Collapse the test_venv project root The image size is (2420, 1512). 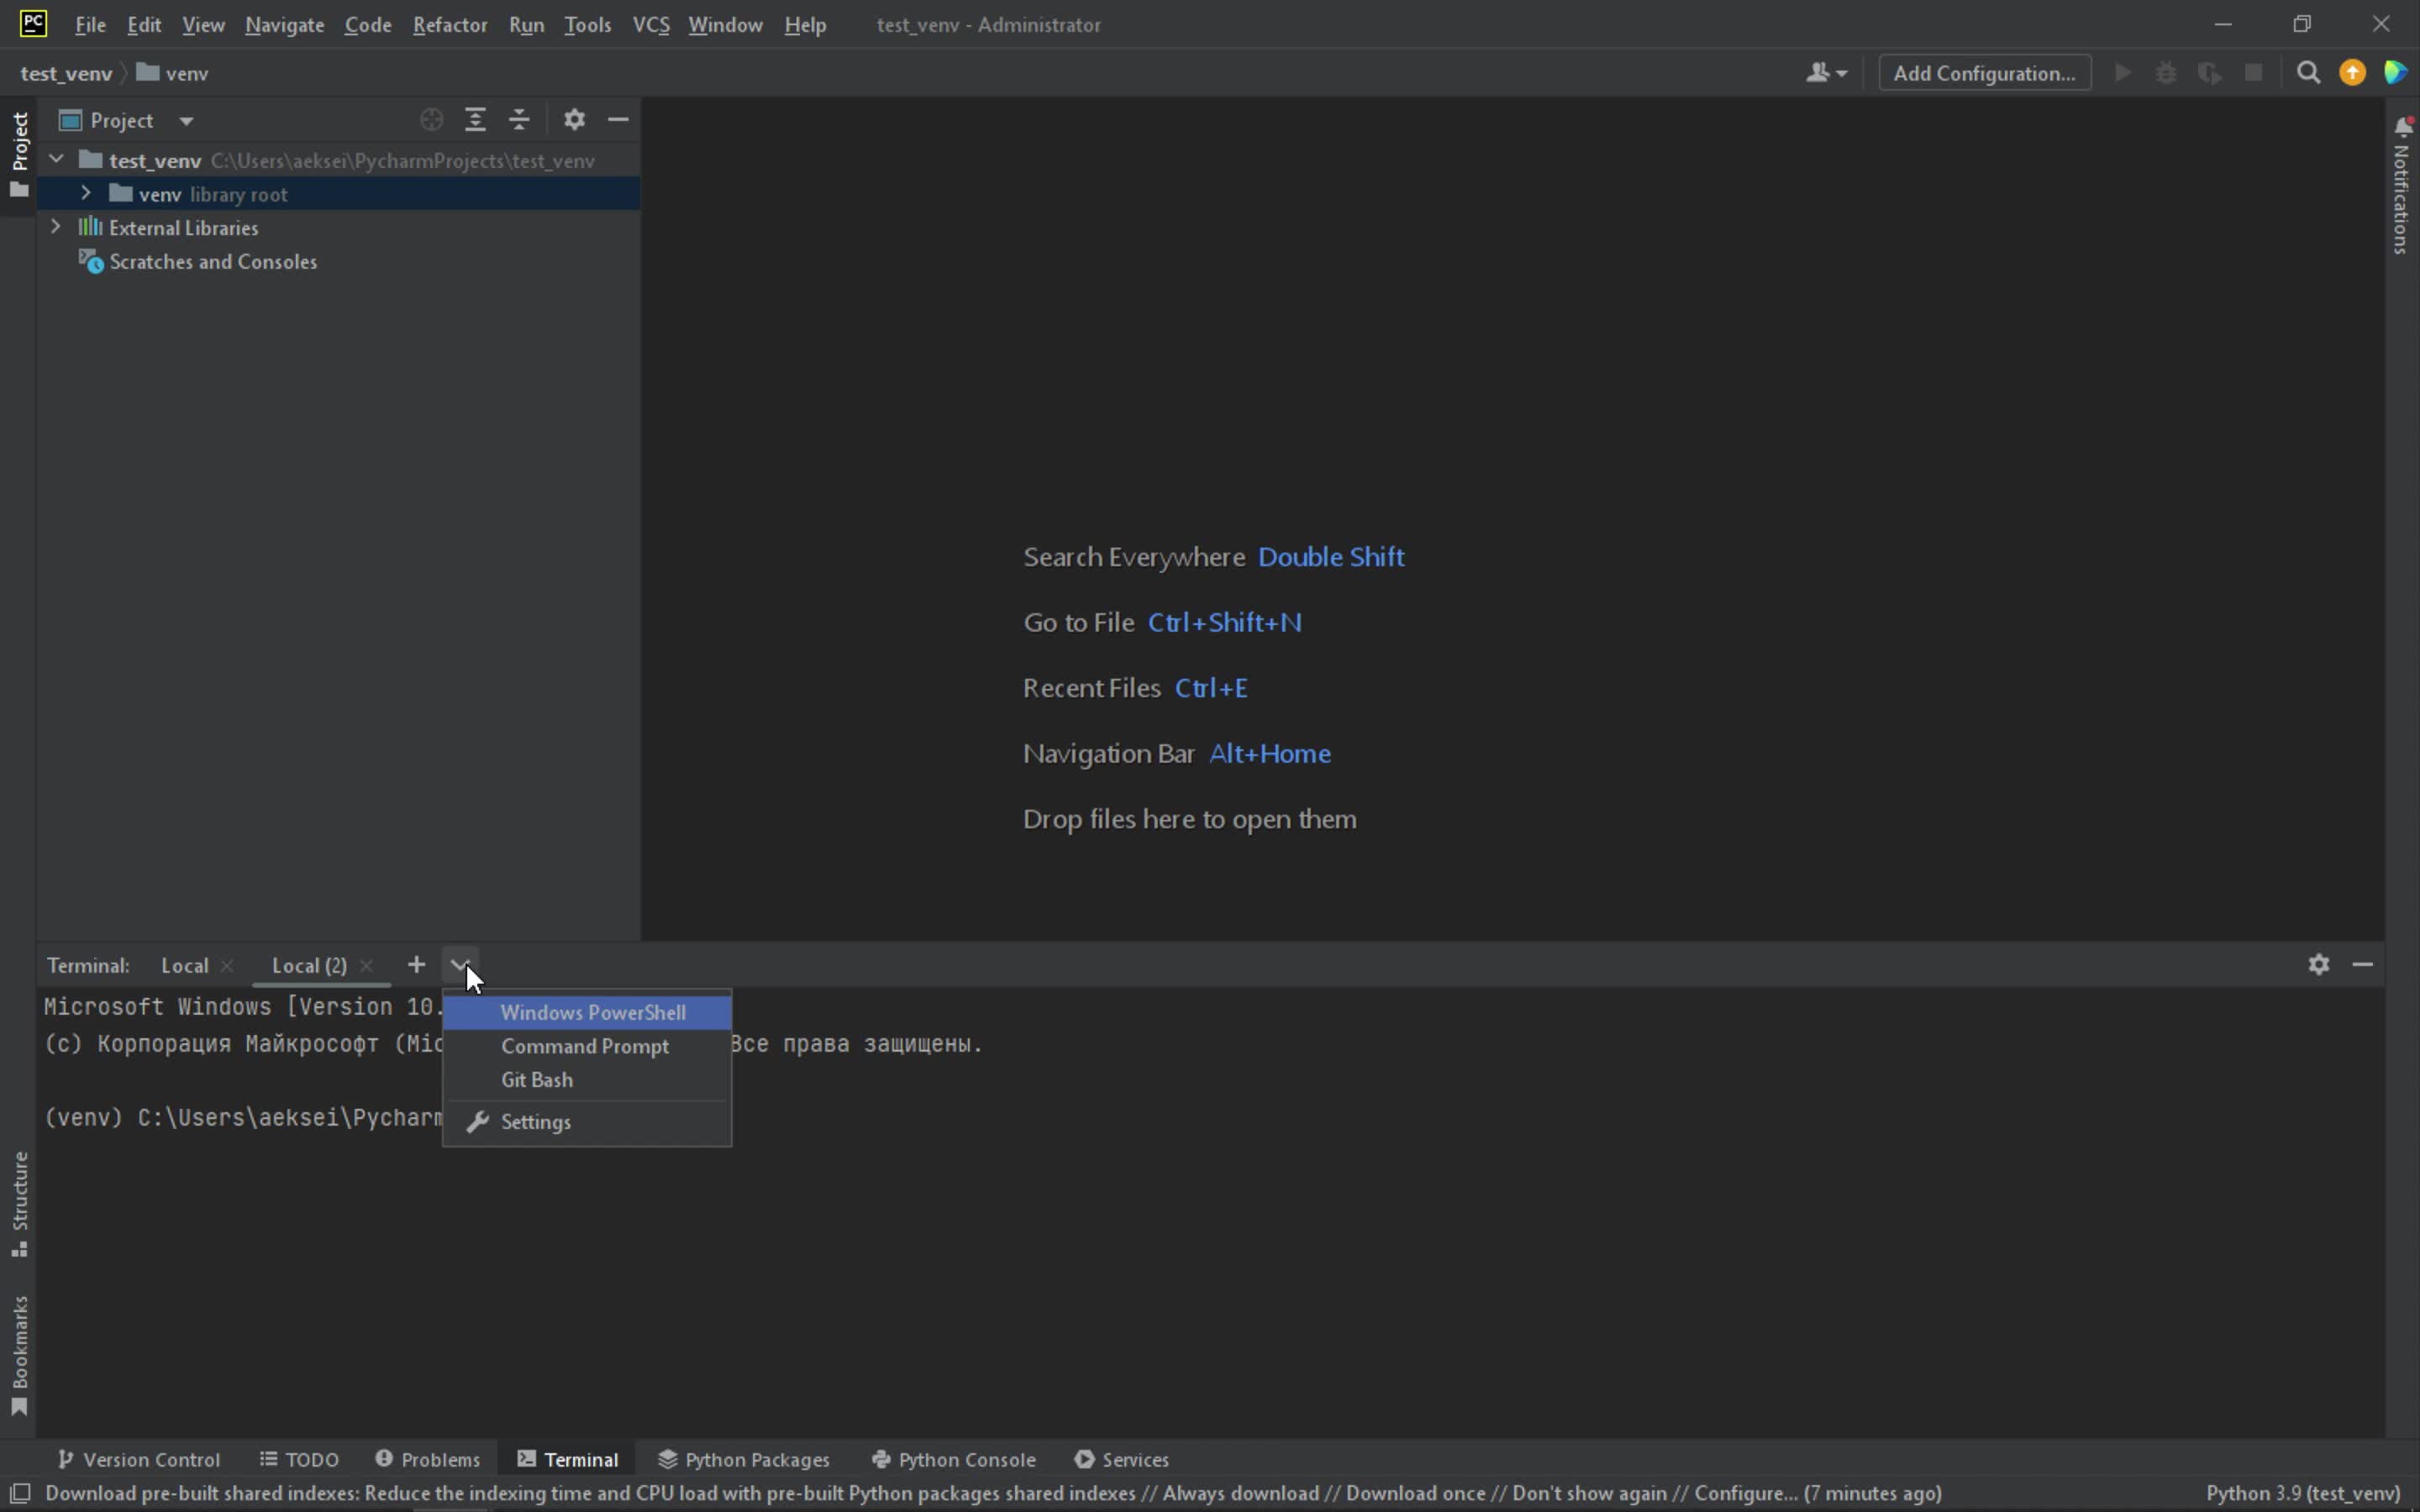[57, 159]
